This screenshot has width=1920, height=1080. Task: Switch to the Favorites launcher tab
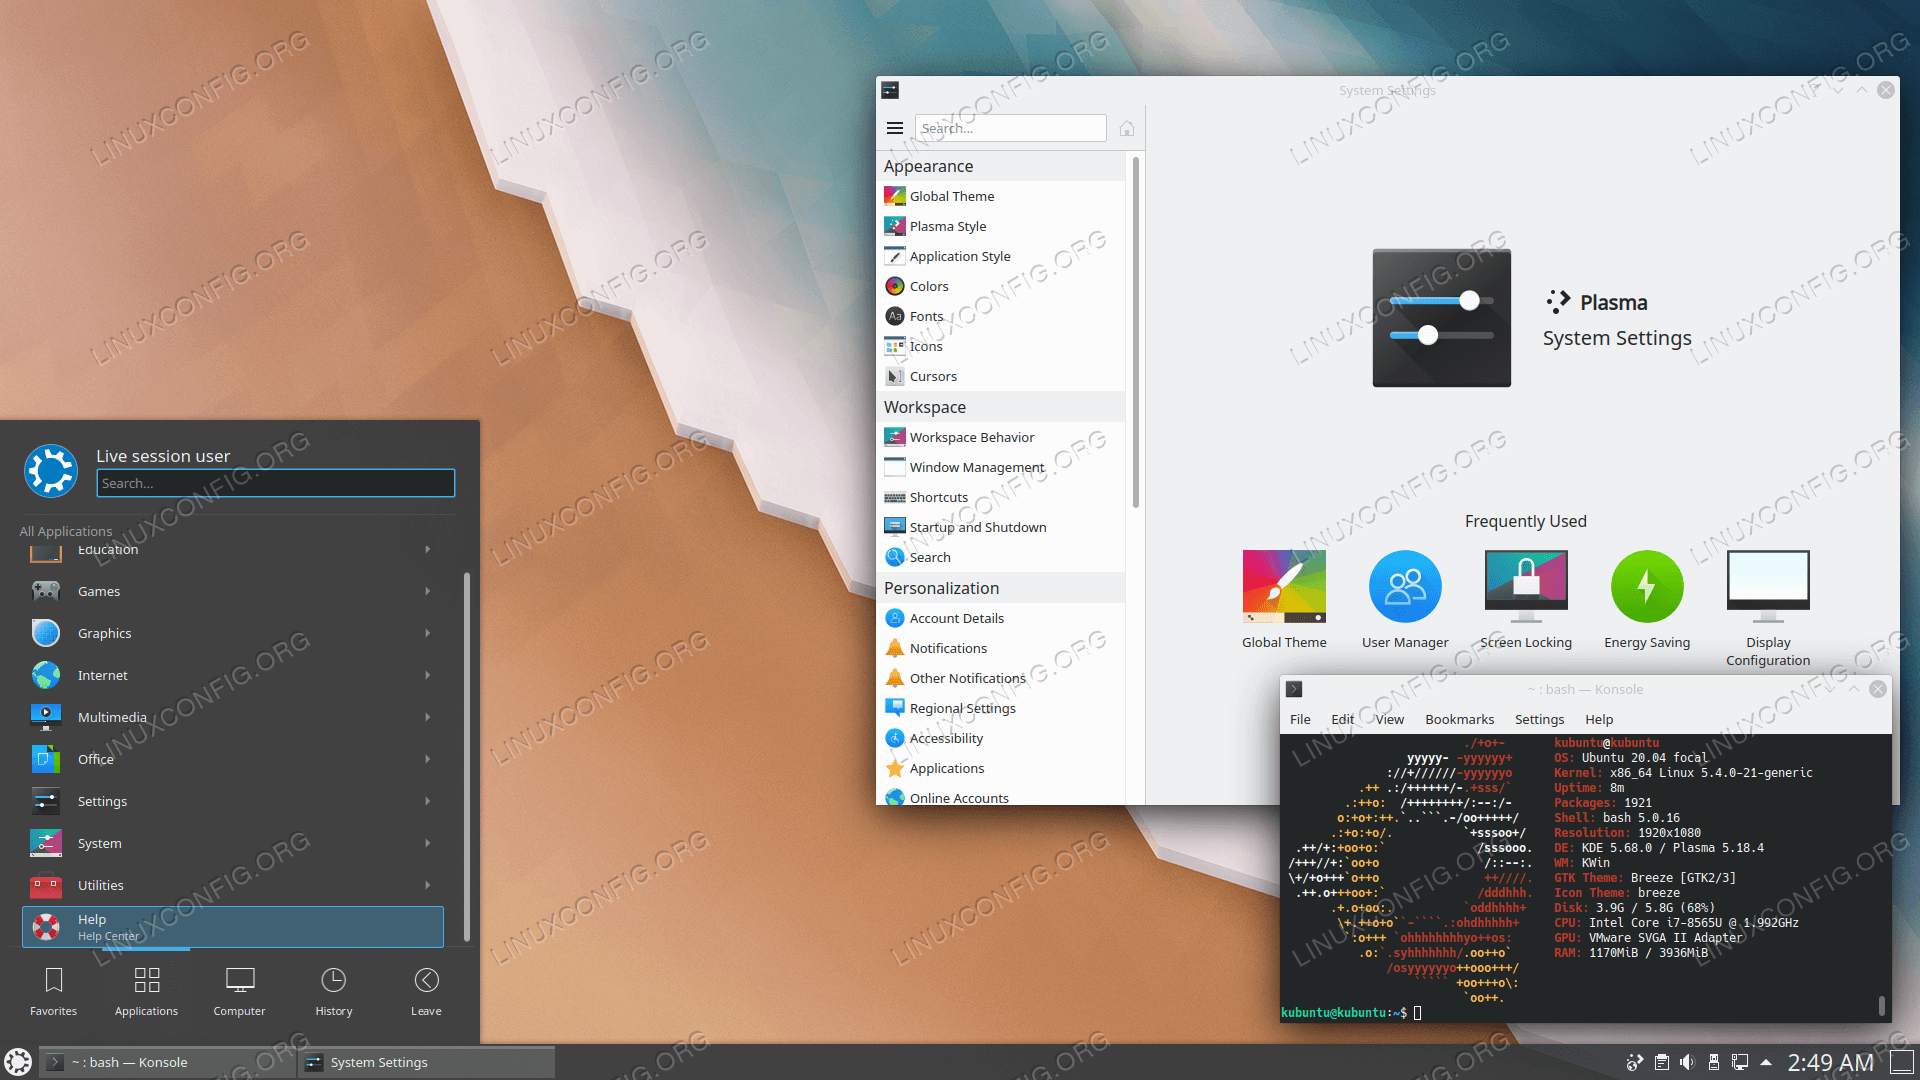pos(53,991)
